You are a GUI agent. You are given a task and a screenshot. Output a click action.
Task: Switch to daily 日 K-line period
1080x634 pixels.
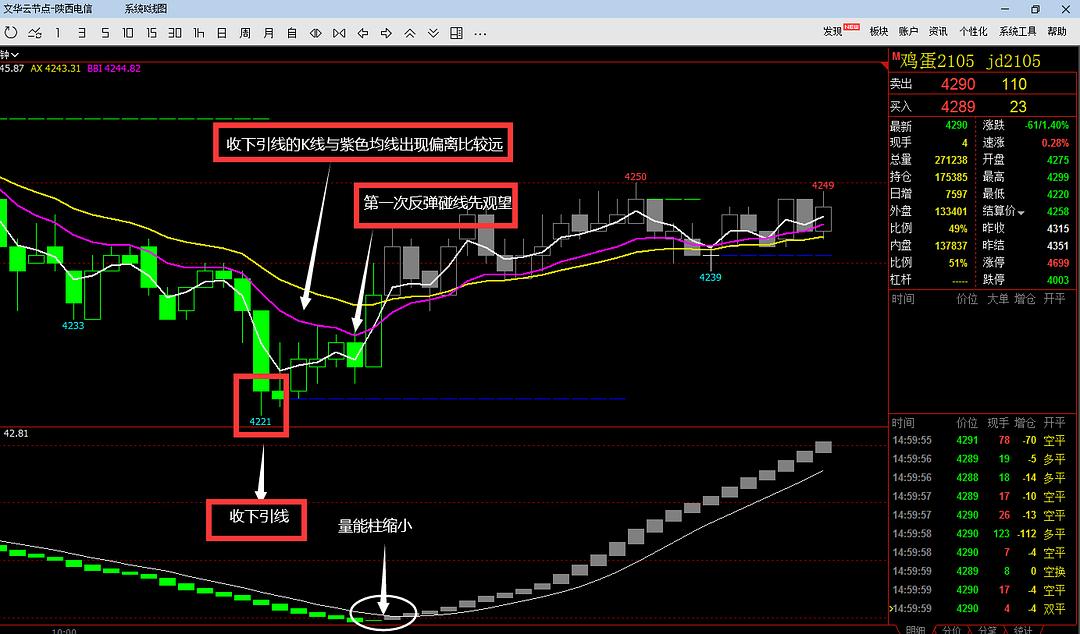click(221, 33)
